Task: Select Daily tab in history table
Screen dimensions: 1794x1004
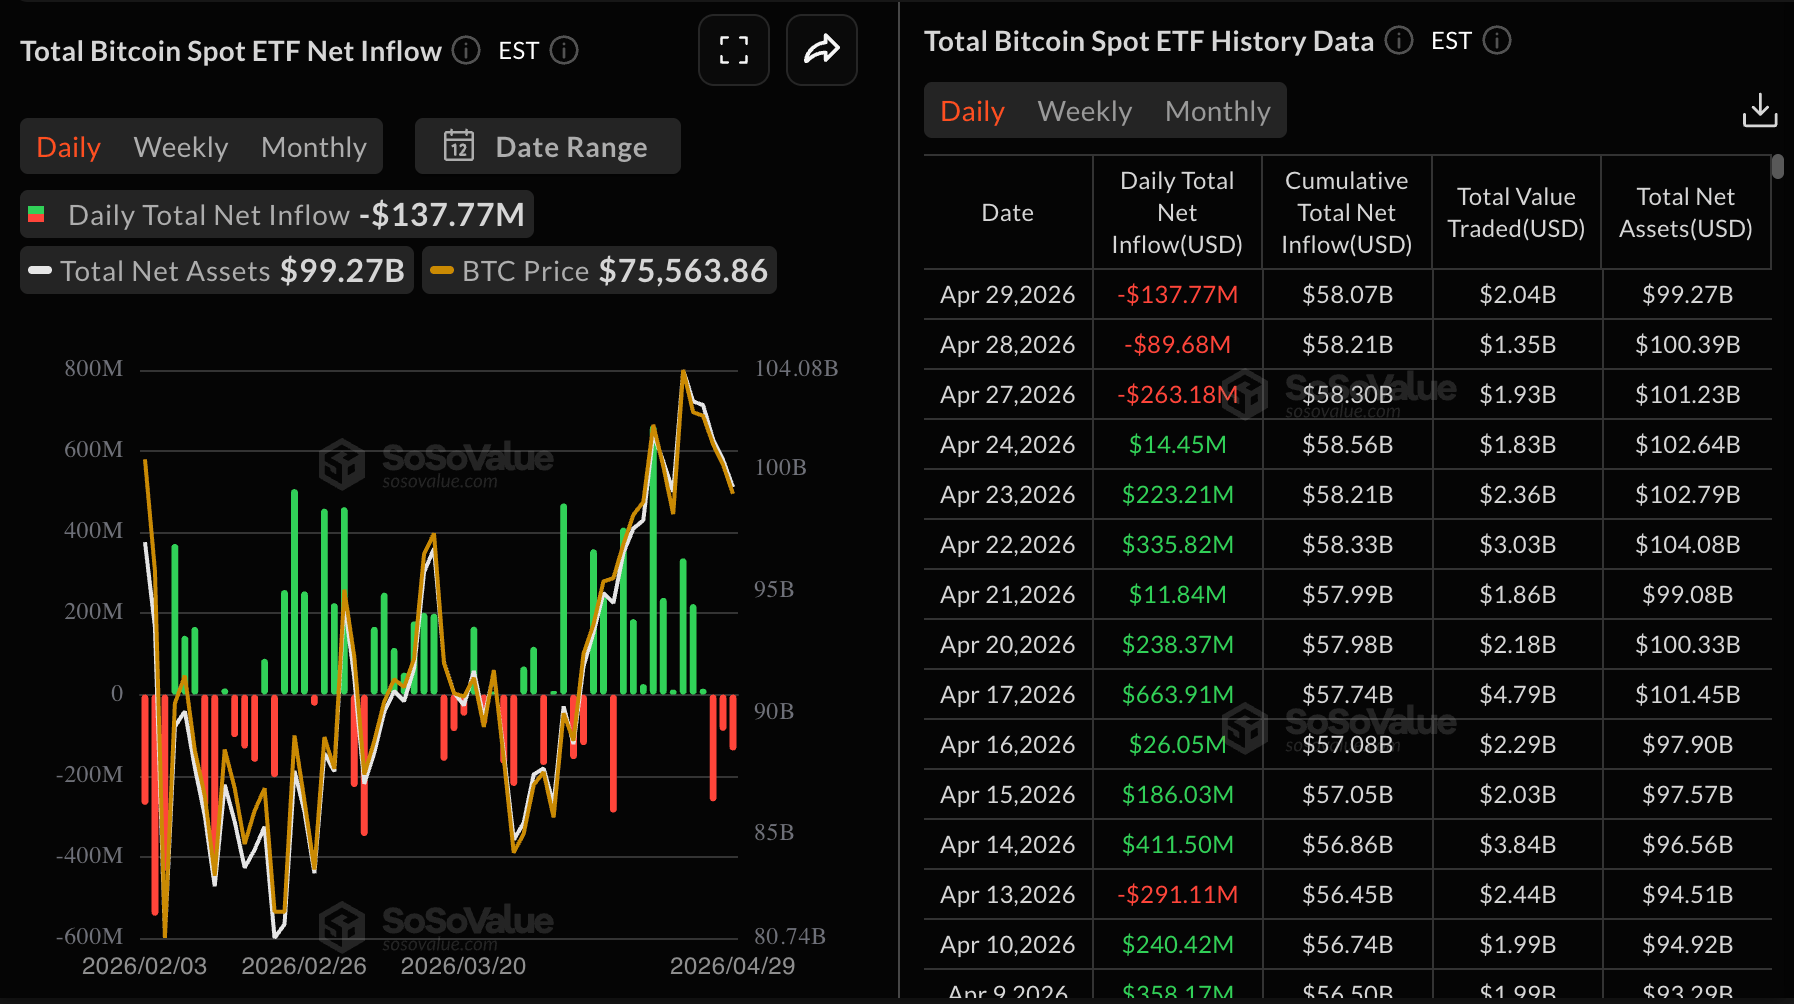Action: click(x=972, y=111)
